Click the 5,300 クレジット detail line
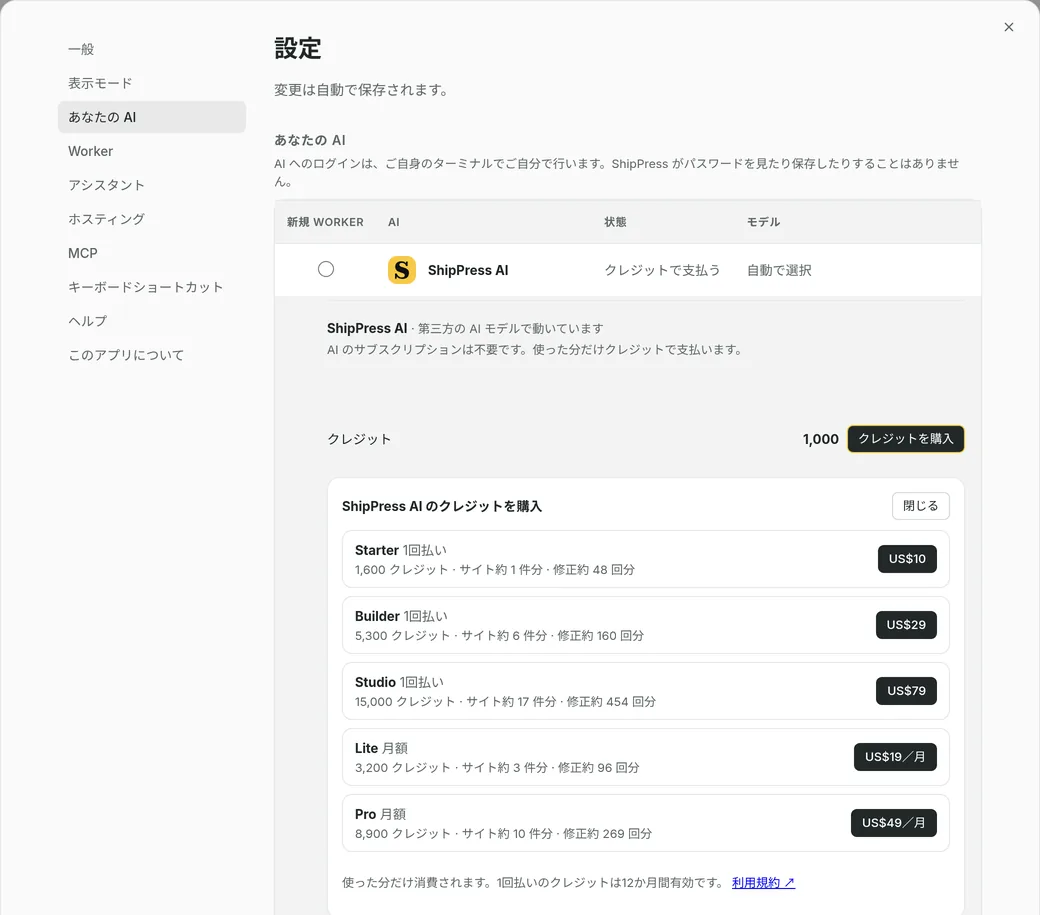 point(499,636)
